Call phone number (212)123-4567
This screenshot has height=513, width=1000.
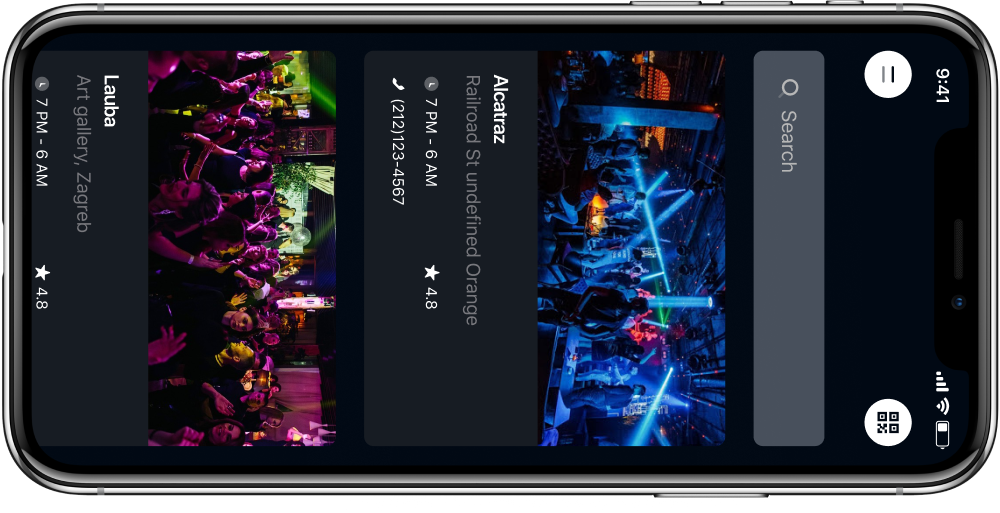click(398, 151)
